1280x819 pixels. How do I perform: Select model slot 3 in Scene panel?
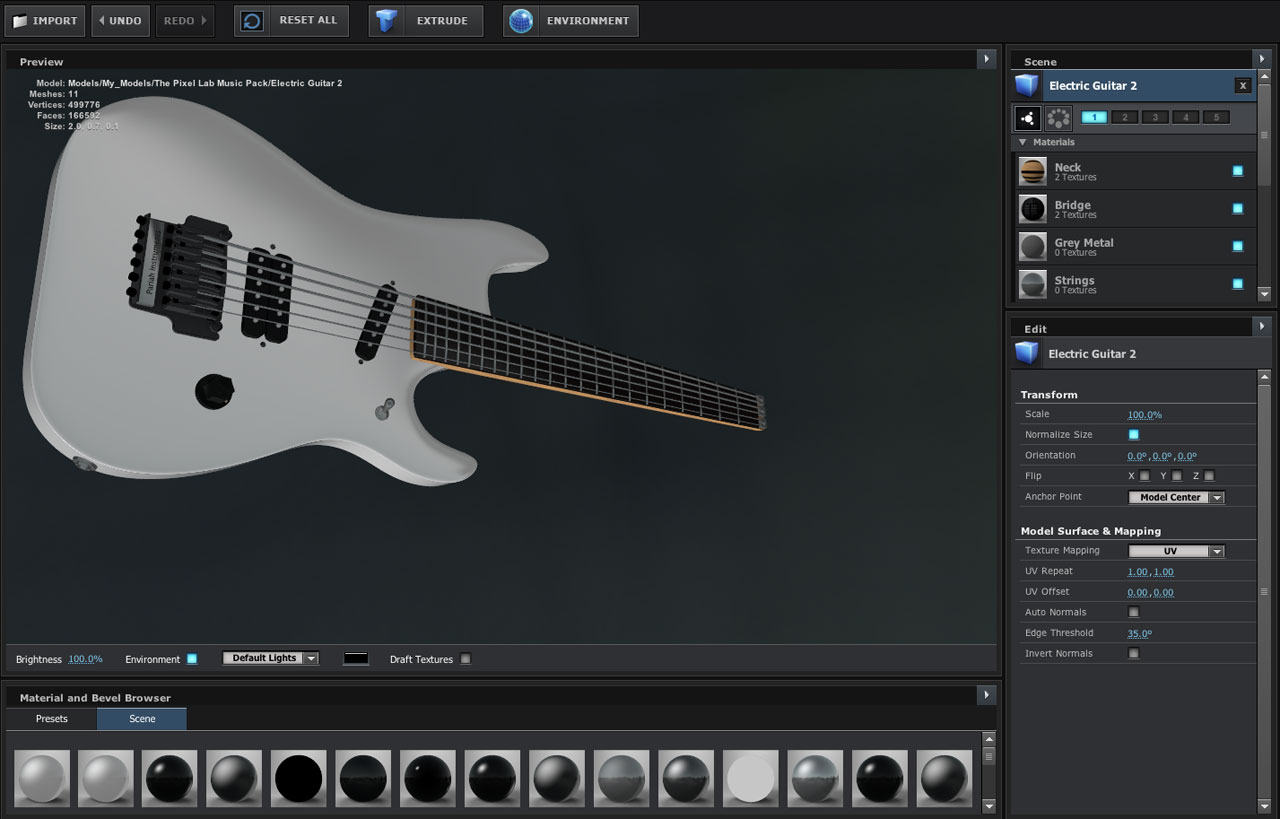tap(1155, 118)
